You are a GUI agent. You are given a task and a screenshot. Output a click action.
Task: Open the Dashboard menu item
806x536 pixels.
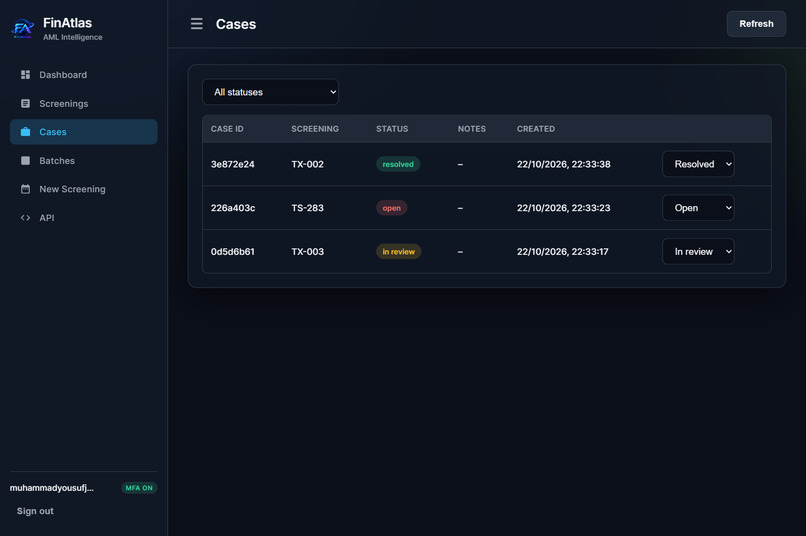coord(83,75)
